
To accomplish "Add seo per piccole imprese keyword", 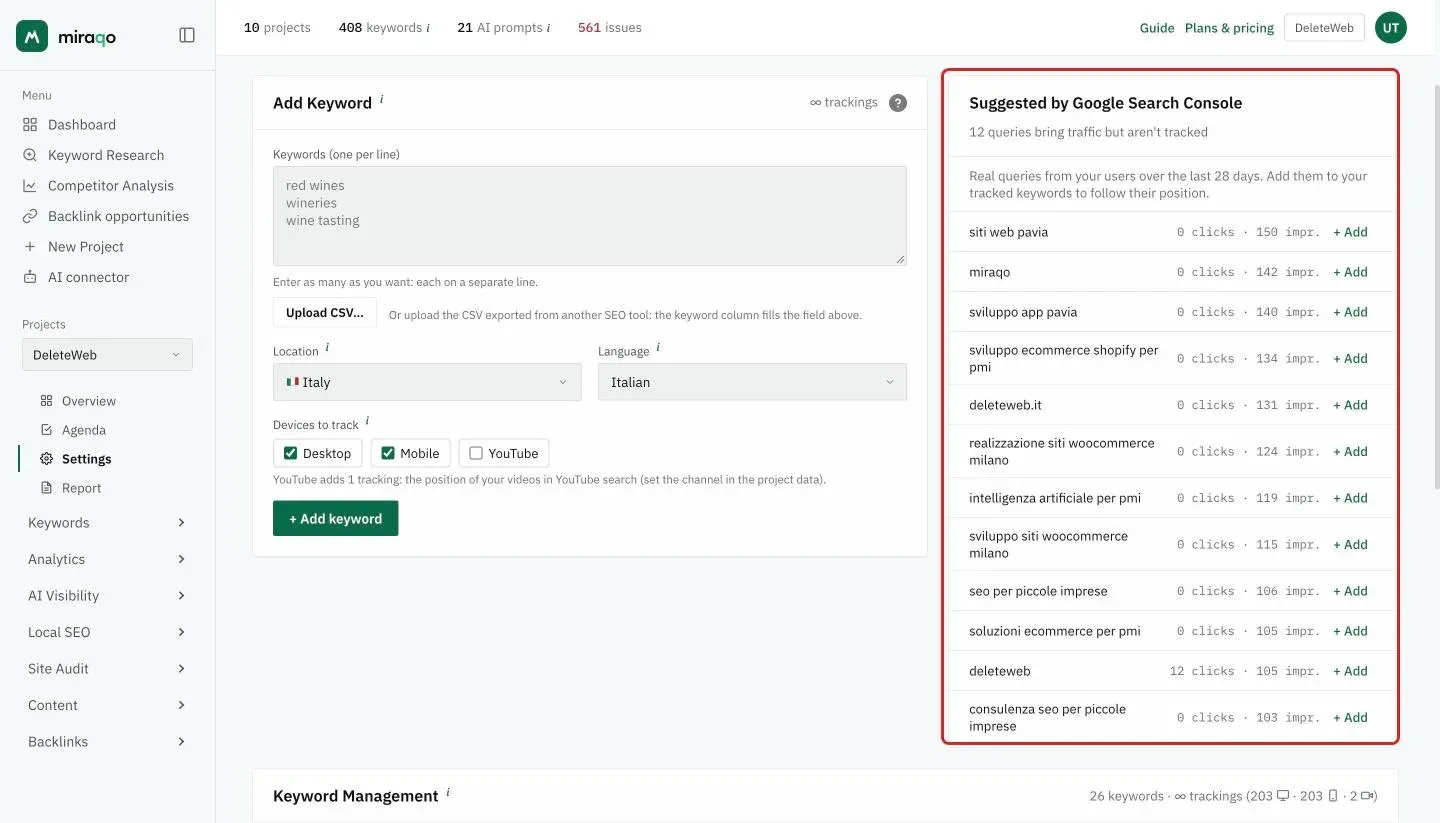I will click(x=1350, y=591).
